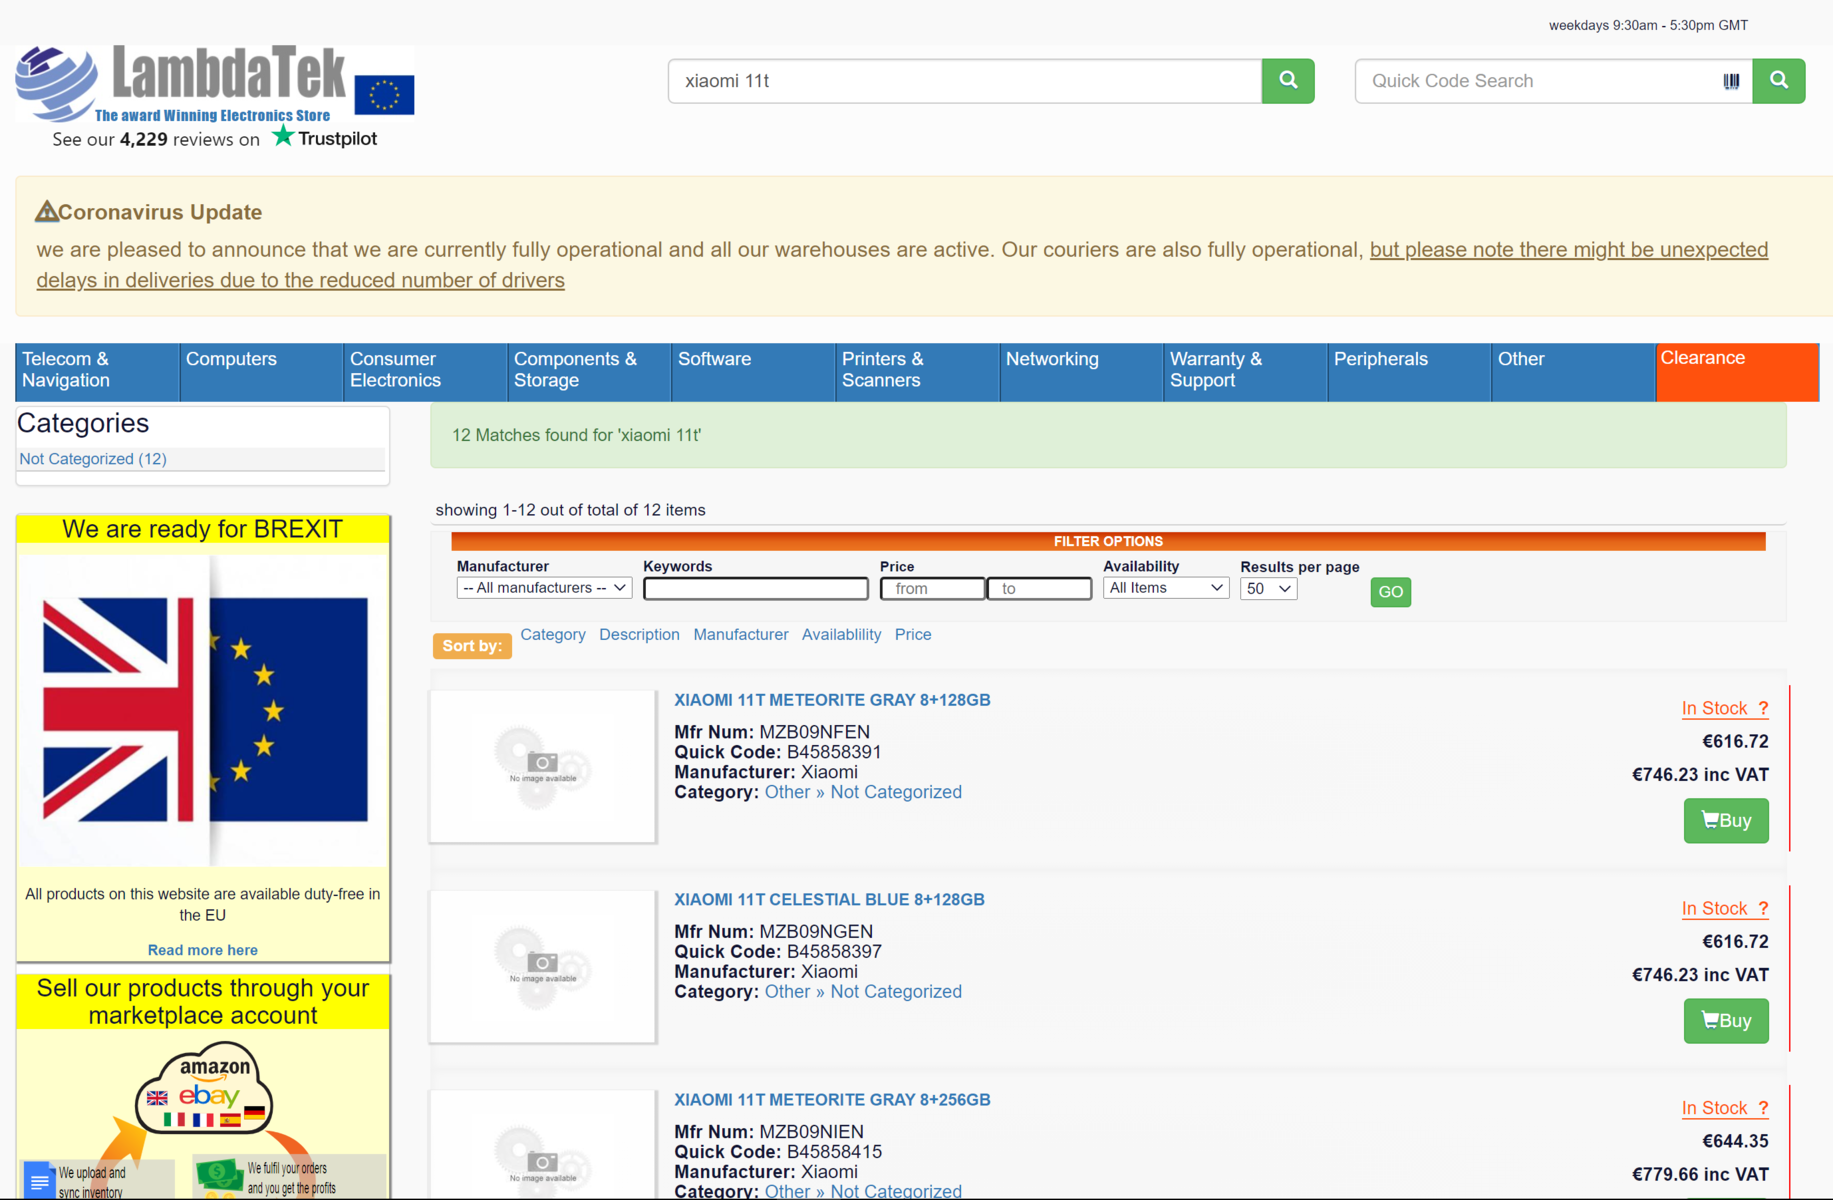Screen dimensions: 1833x1200
Task: Open the Telecom & Navigation menu
Action: point(97,372)
